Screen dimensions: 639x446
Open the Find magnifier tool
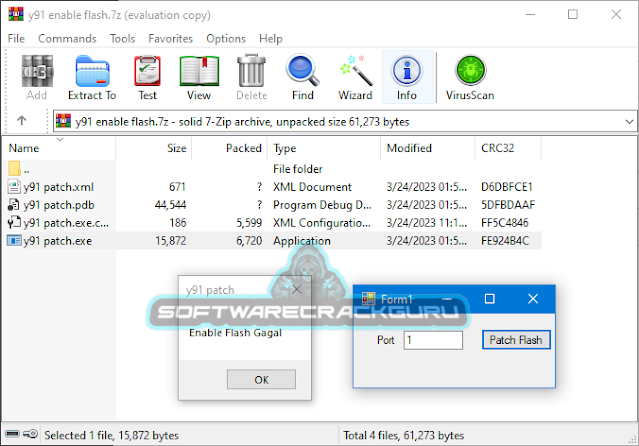[302, 71]
